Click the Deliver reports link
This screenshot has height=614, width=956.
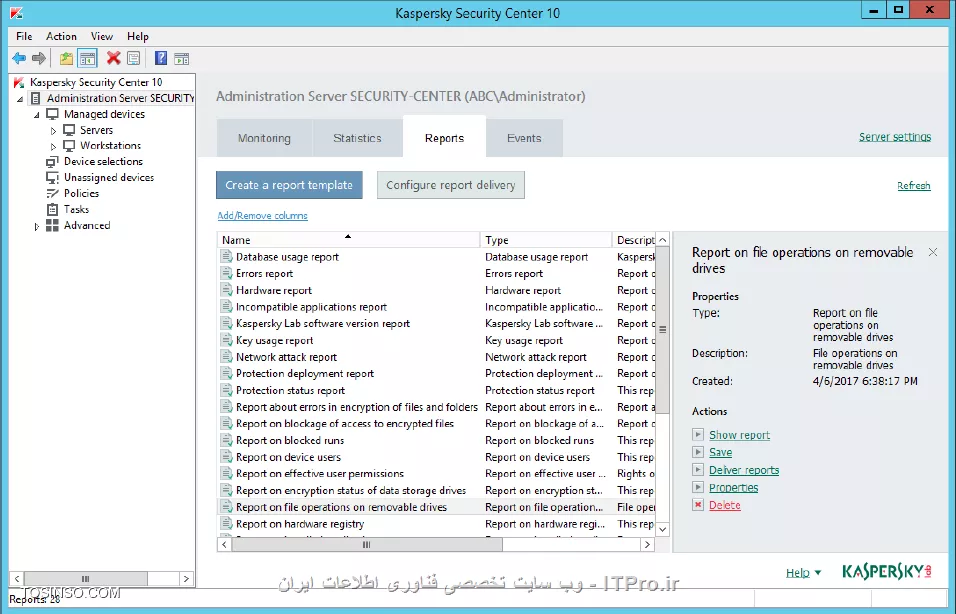point(744,470)
